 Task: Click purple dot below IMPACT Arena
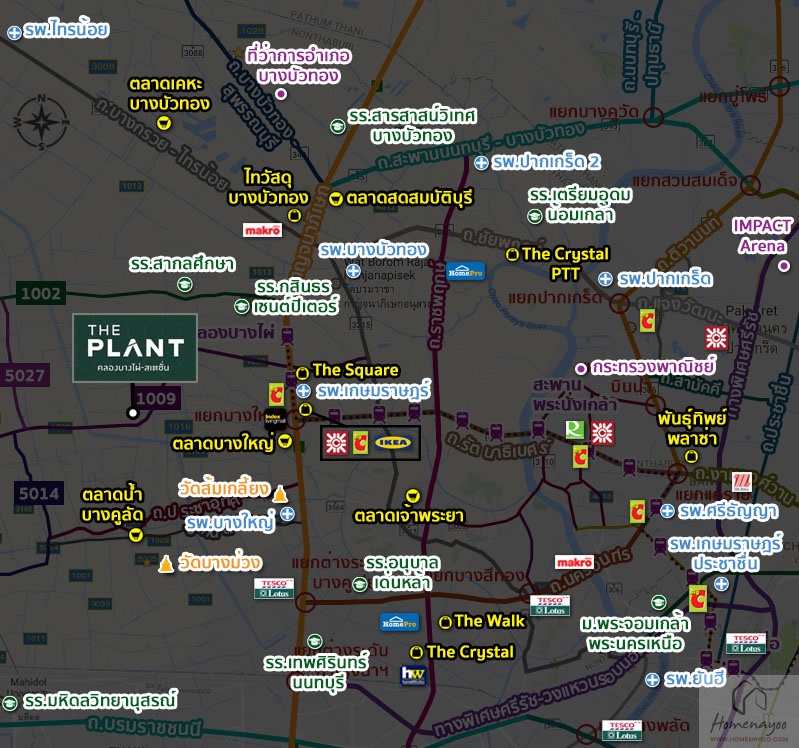pos(784,265)
